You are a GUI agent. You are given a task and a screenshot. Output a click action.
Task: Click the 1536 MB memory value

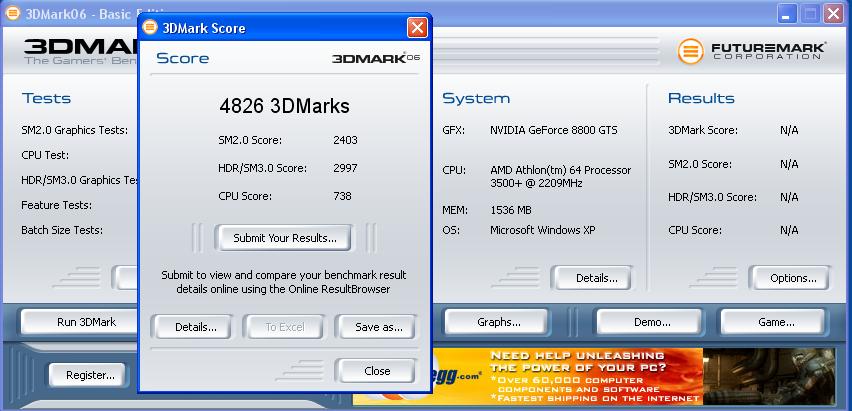tap(511, 210)
